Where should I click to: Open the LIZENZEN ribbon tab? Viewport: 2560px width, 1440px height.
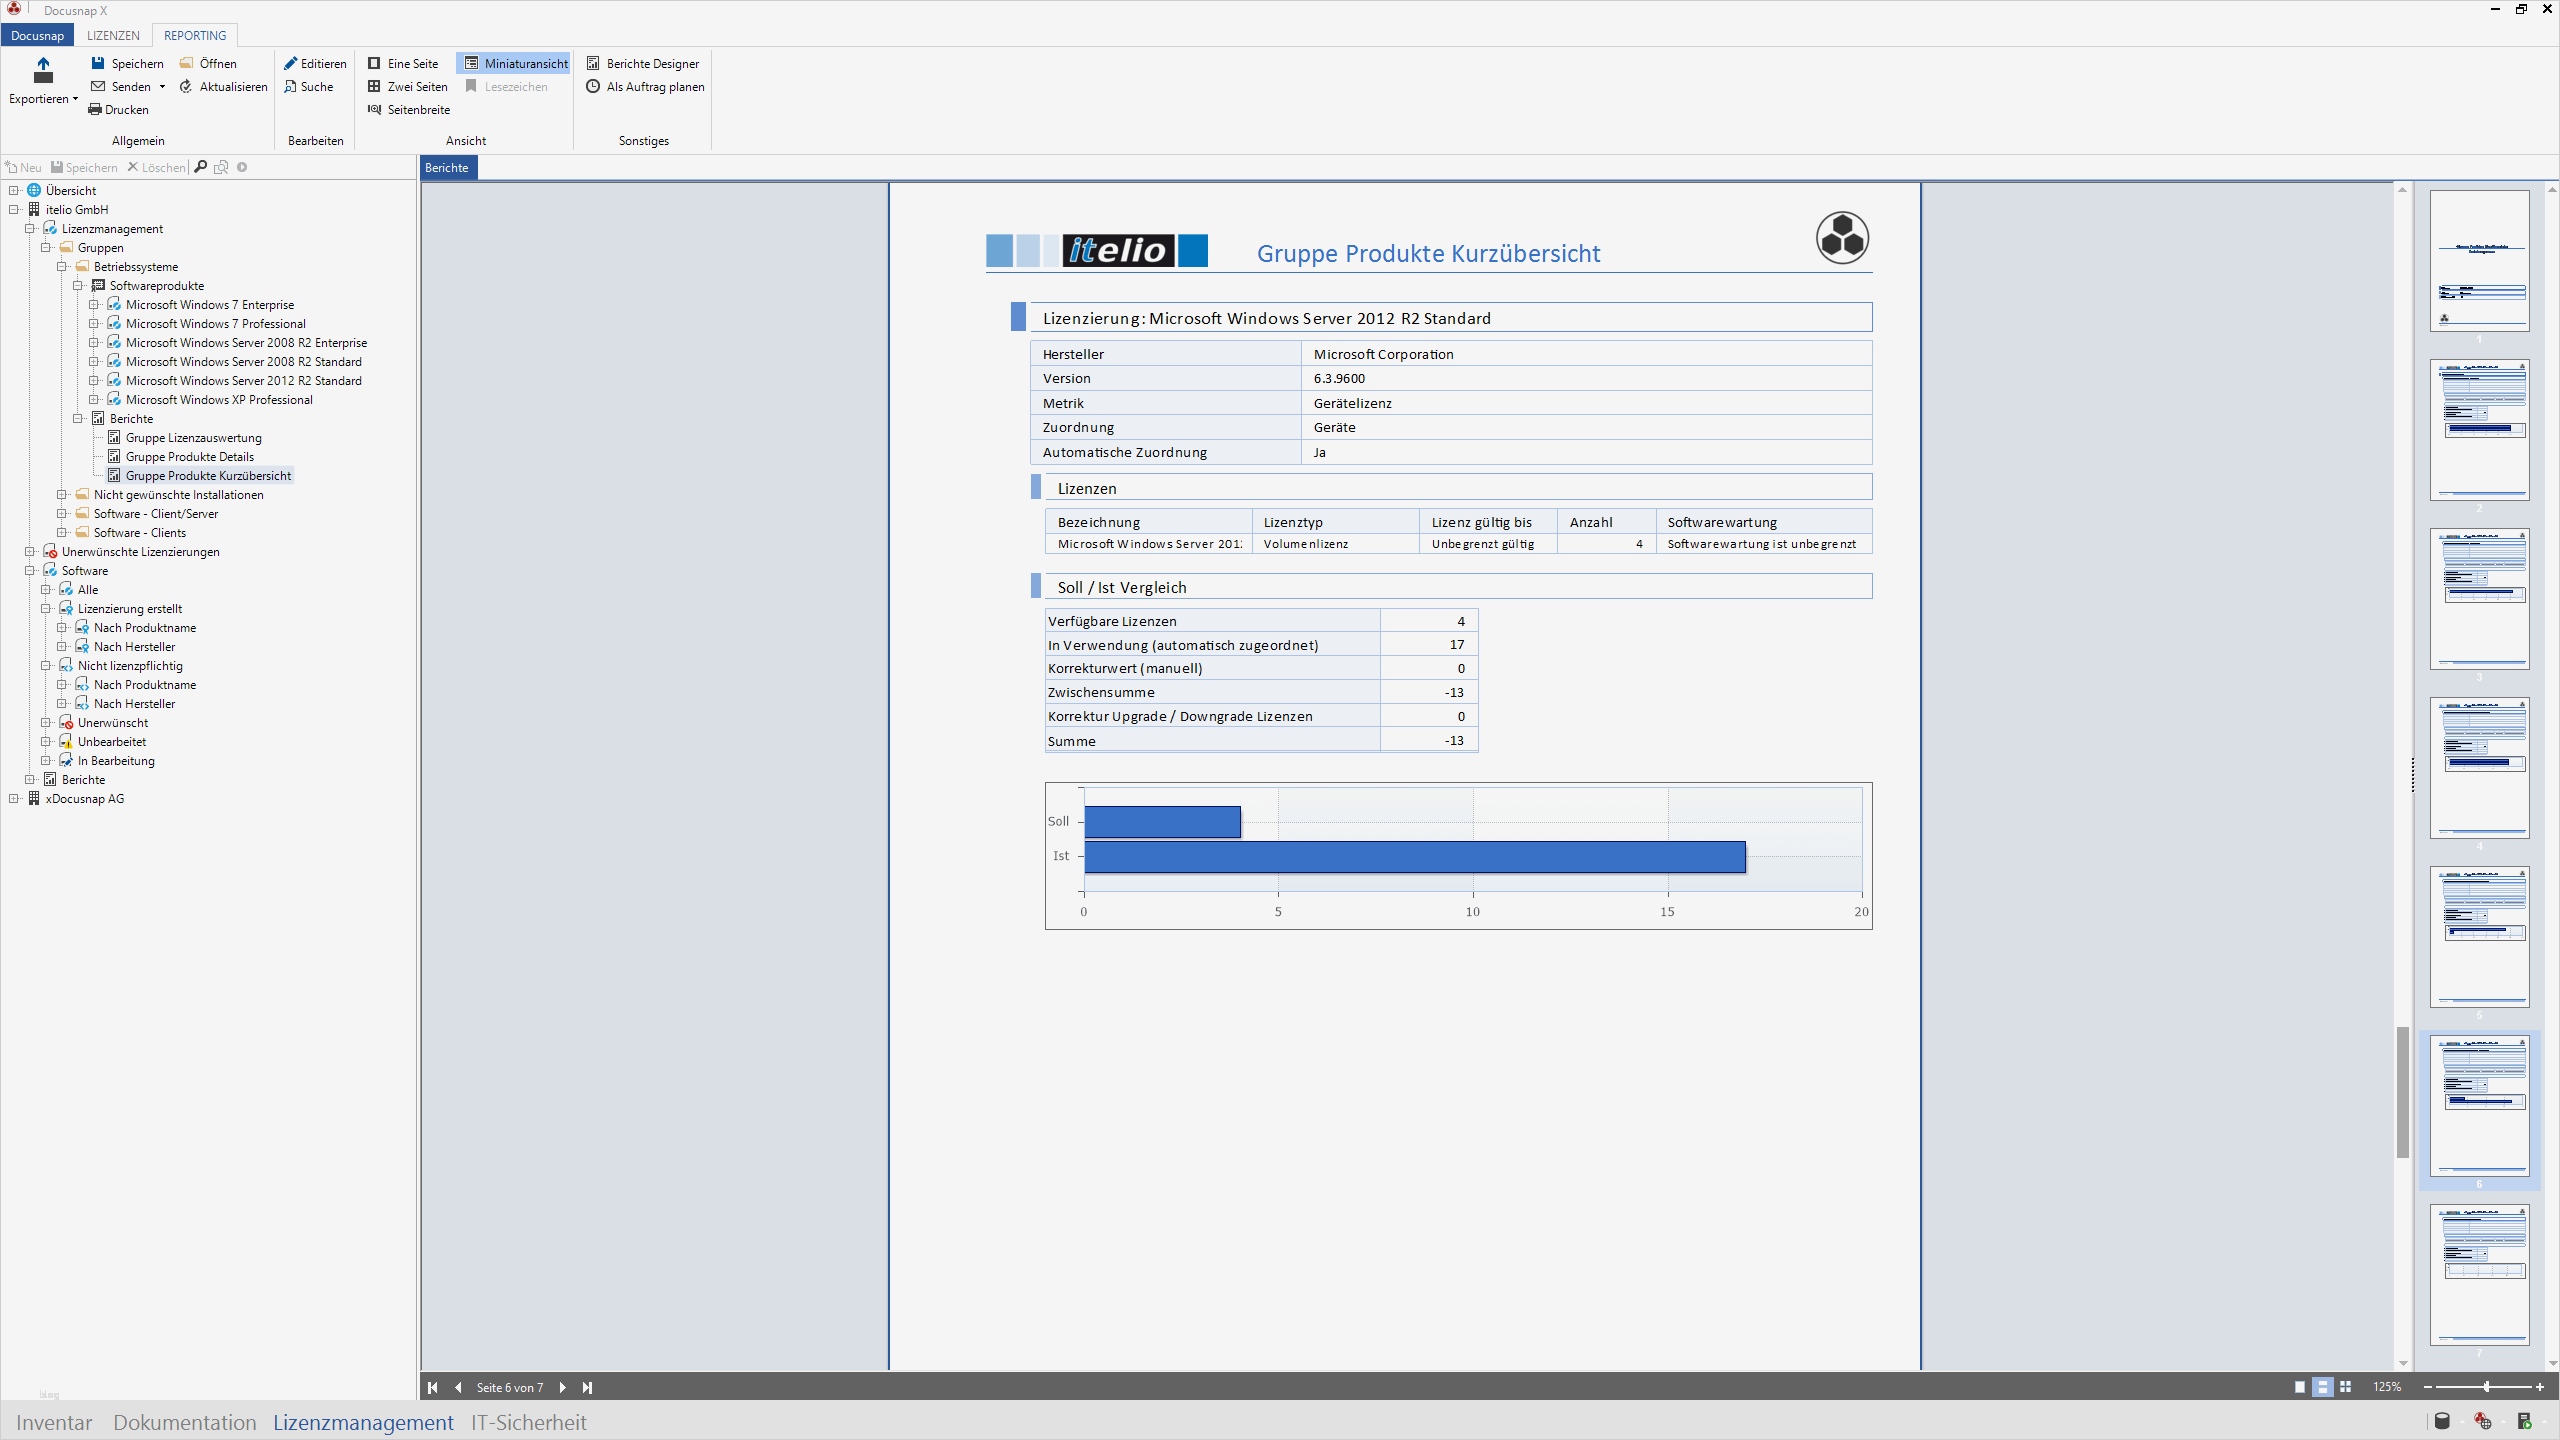pyautogui.click(x=113, y=35)
